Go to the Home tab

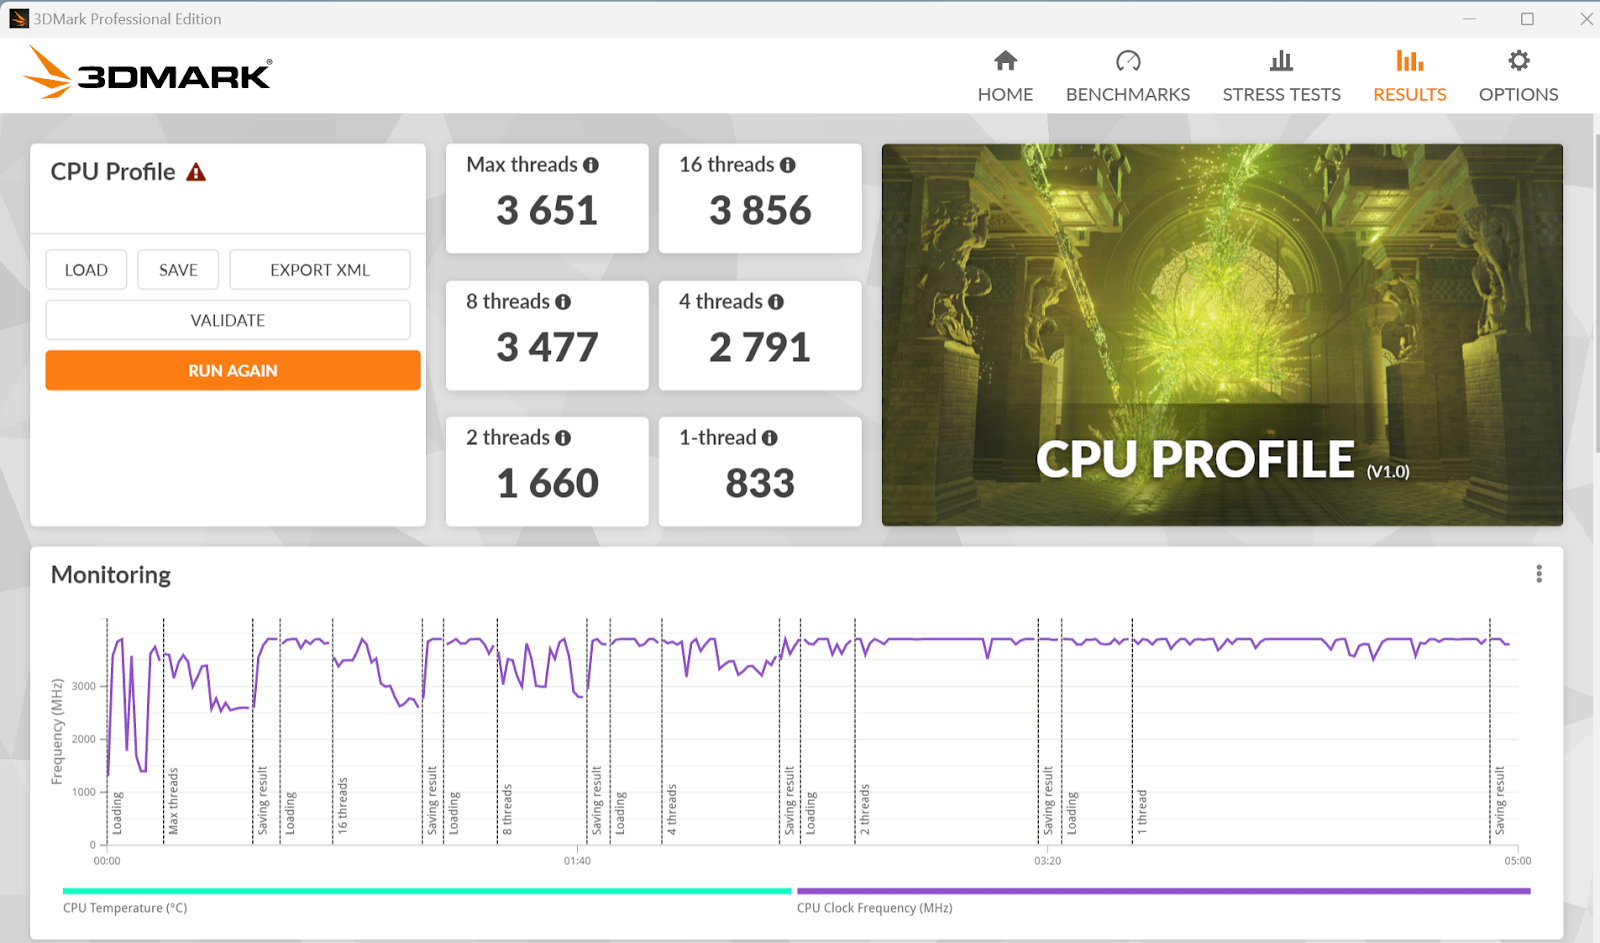tap(1005, 76)
